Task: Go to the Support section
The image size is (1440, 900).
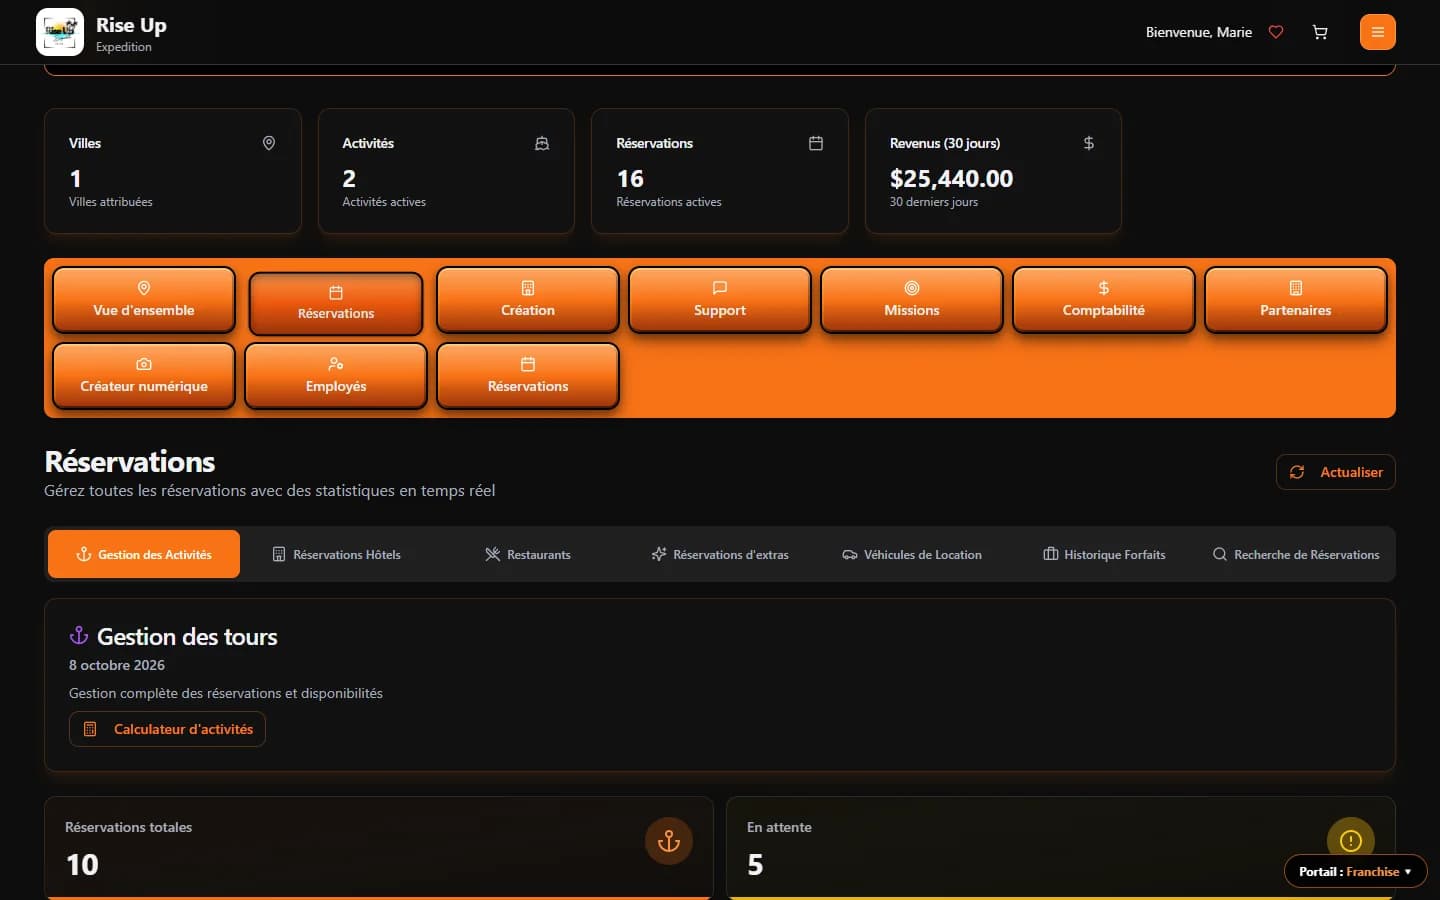Action: click(x=720, y=300)
